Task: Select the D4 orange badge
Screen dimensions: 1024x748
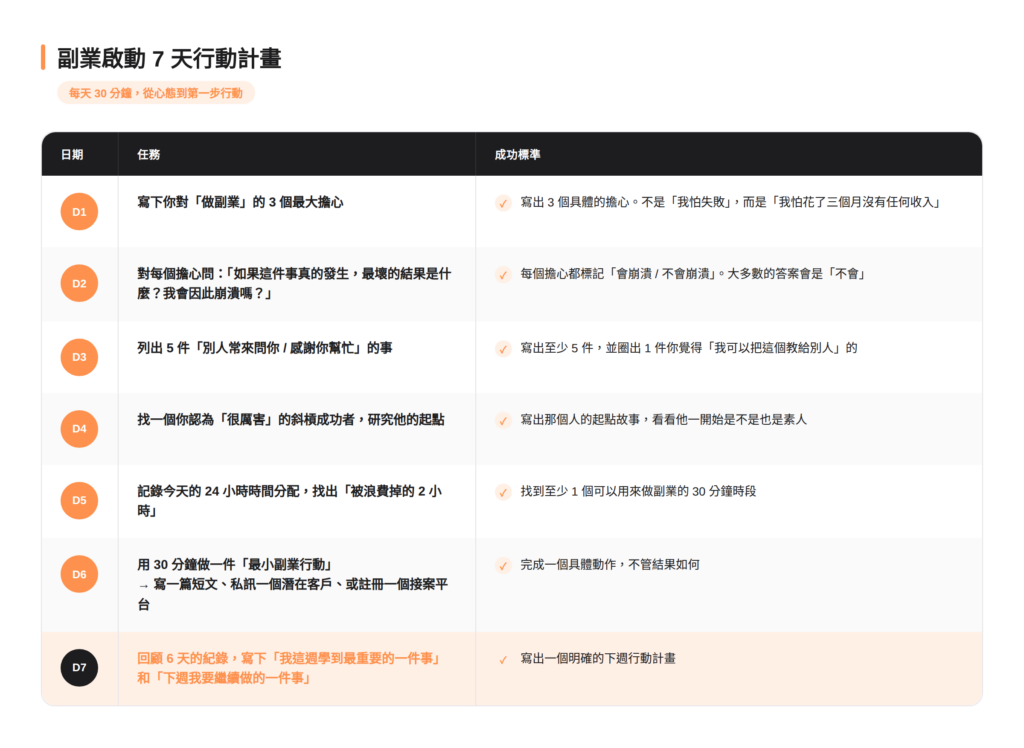Action: (x=79, y=429)
